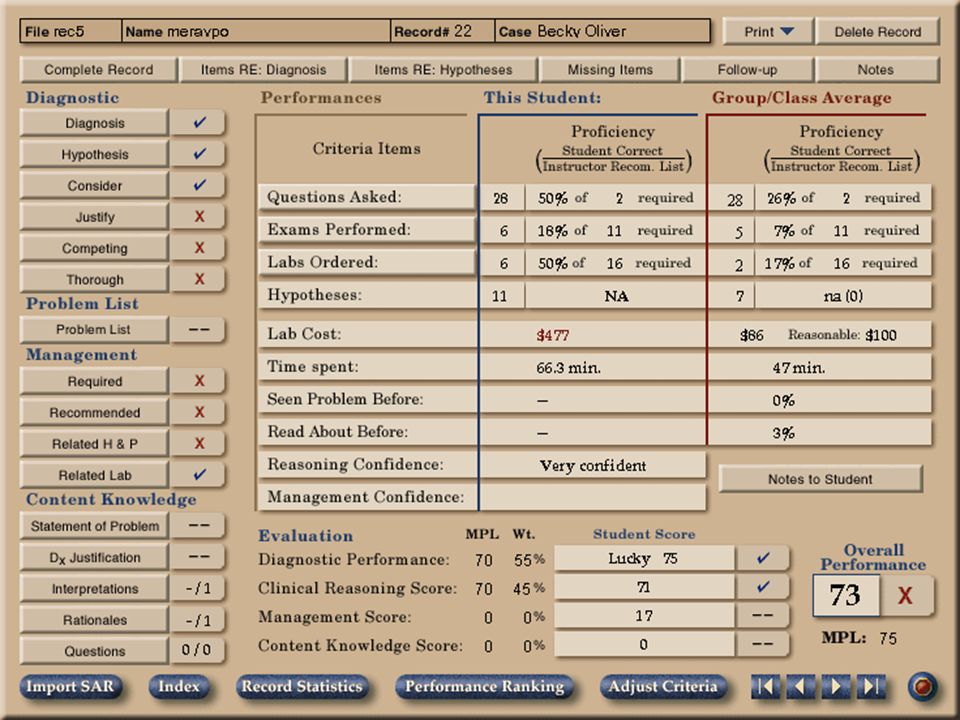Image resolution: width=960 pixels, height=720 pixels.
Task: Open the Performance Ranking
Action: pyautogui.click(x=484, y=687)
